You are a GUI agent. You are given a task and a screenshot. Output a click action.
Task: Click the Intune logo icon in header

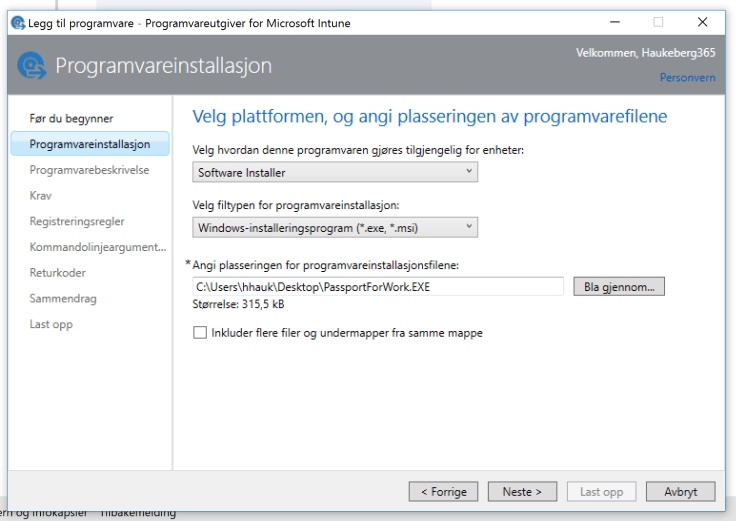point(32,66)
